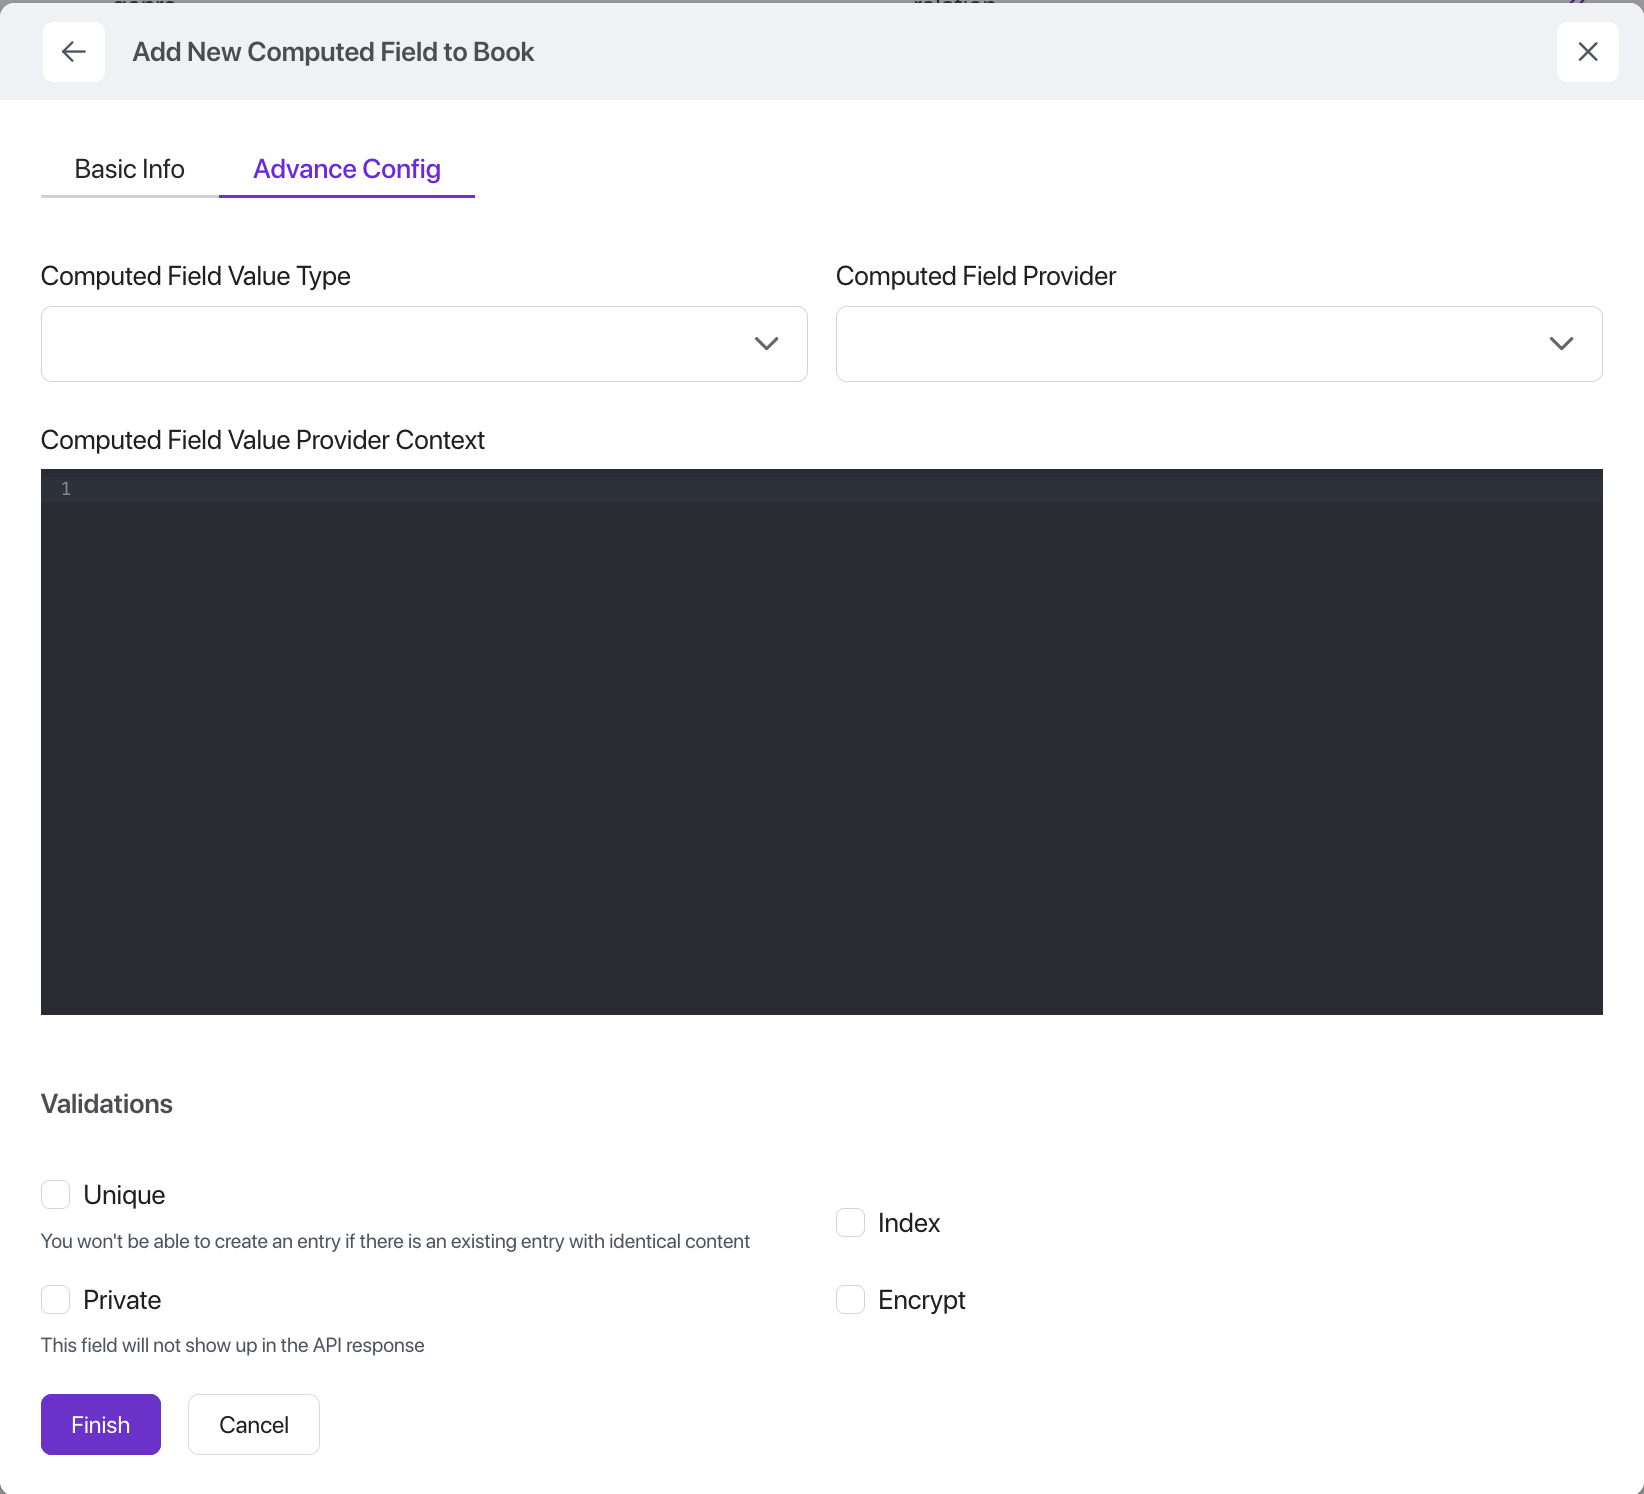The width and height of the screenshot is (1644, 1494).
Task: Click the chevron arrow in Computed Field Provider
Action: point(1561,344)
